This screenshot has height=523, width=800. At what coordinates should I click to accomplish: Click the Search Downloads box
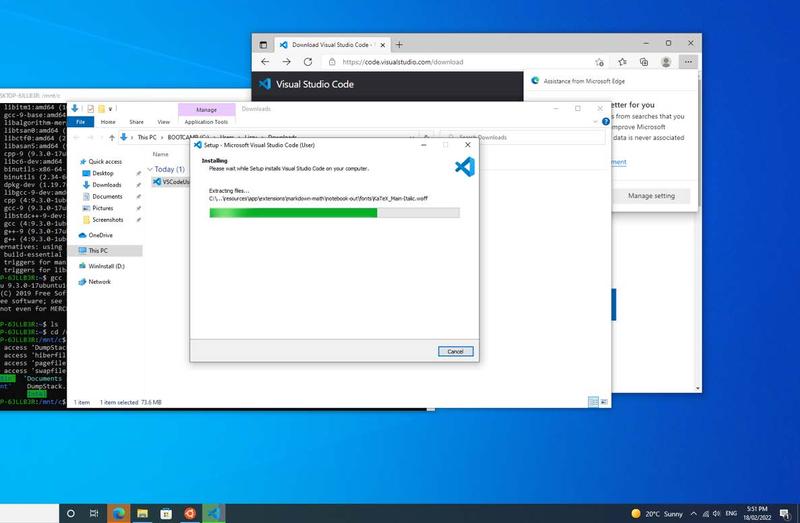pyautogui.click(x=522, y=137)
